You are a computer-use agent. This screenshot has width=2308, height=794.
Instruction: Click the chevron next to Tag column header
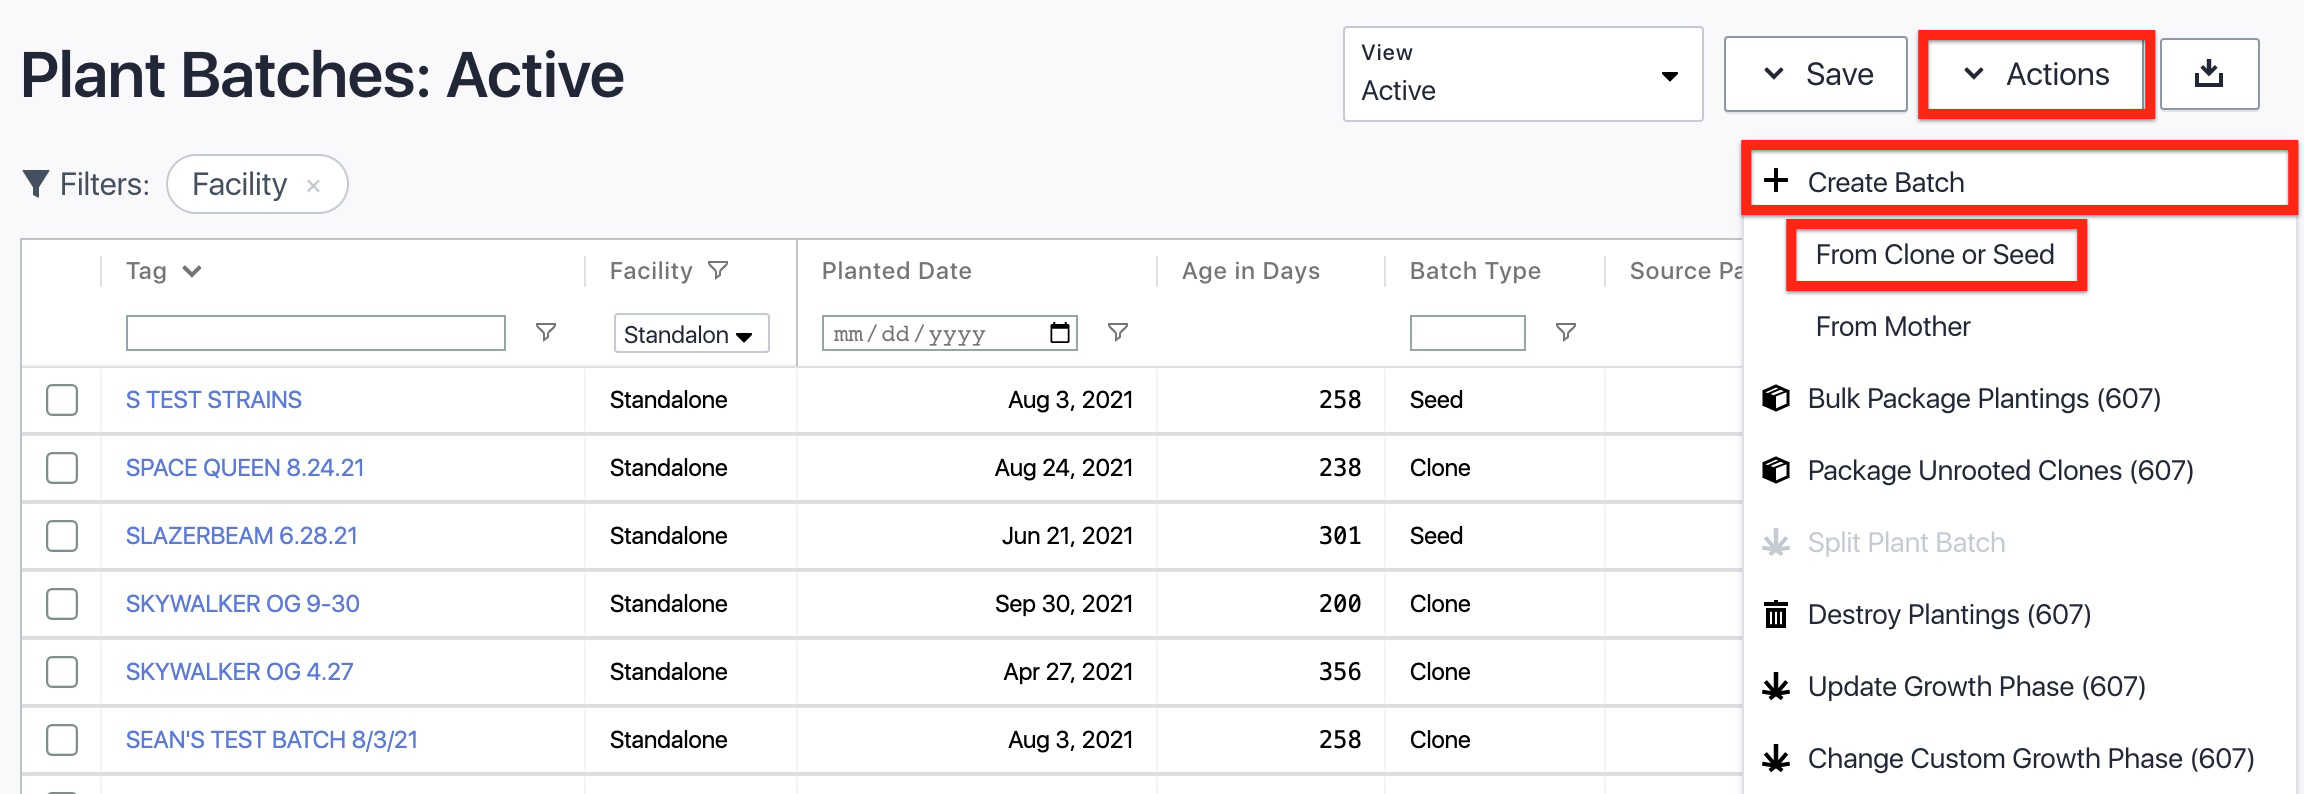click(192, 271)
